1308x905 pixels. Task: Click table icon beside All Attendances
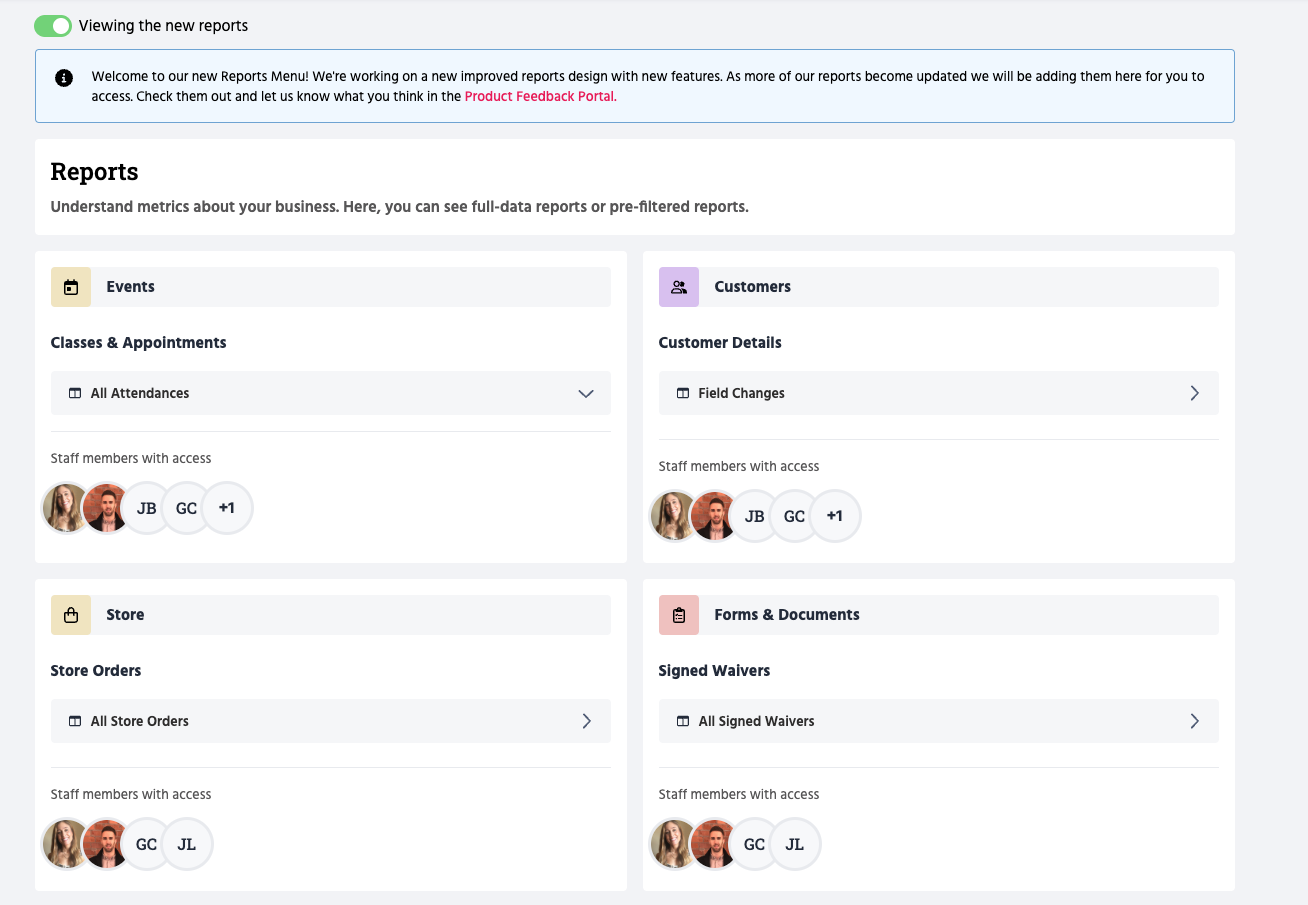pyautogui.click(x=74, y=393)
